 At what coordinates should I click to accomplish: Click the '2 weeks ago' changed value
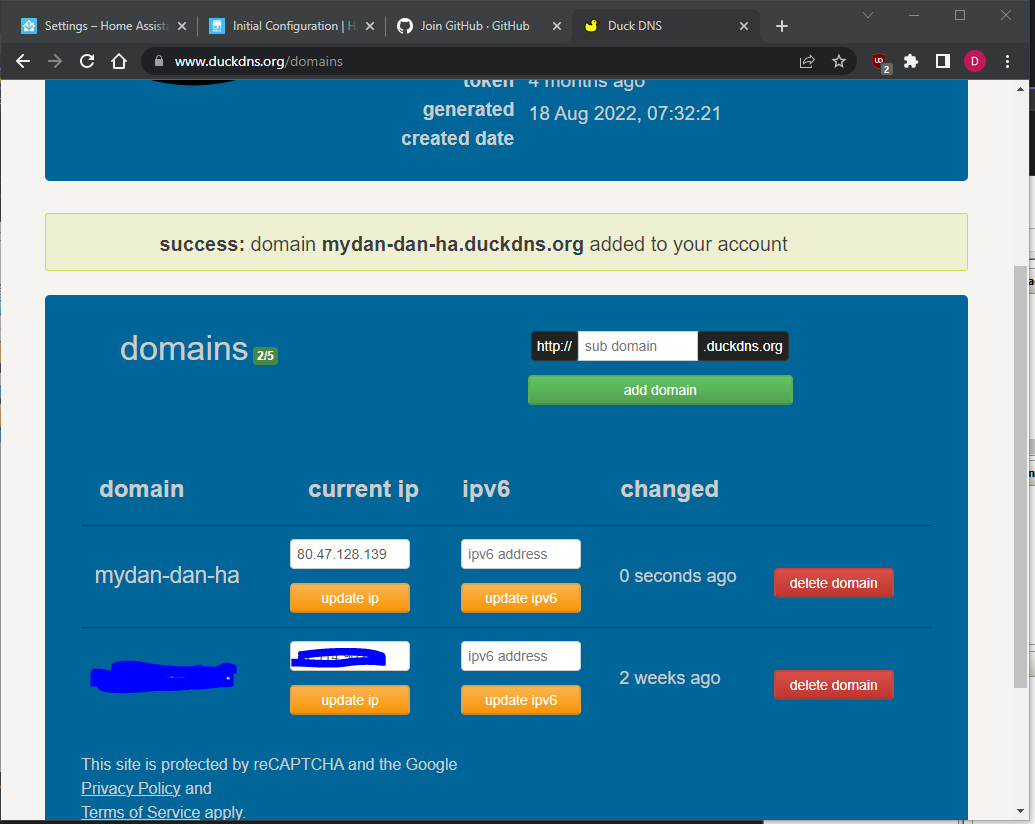point(670,678)
